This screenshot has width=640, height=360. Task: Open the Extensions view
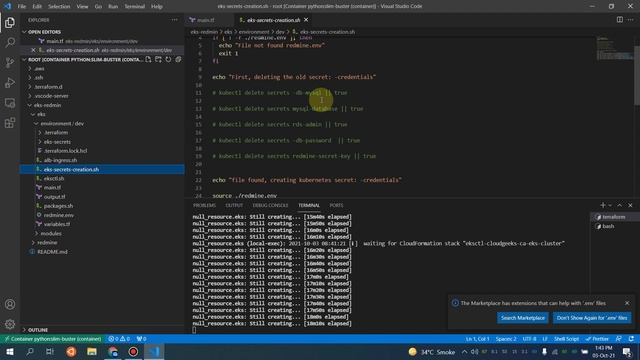[x=10, y=122]
